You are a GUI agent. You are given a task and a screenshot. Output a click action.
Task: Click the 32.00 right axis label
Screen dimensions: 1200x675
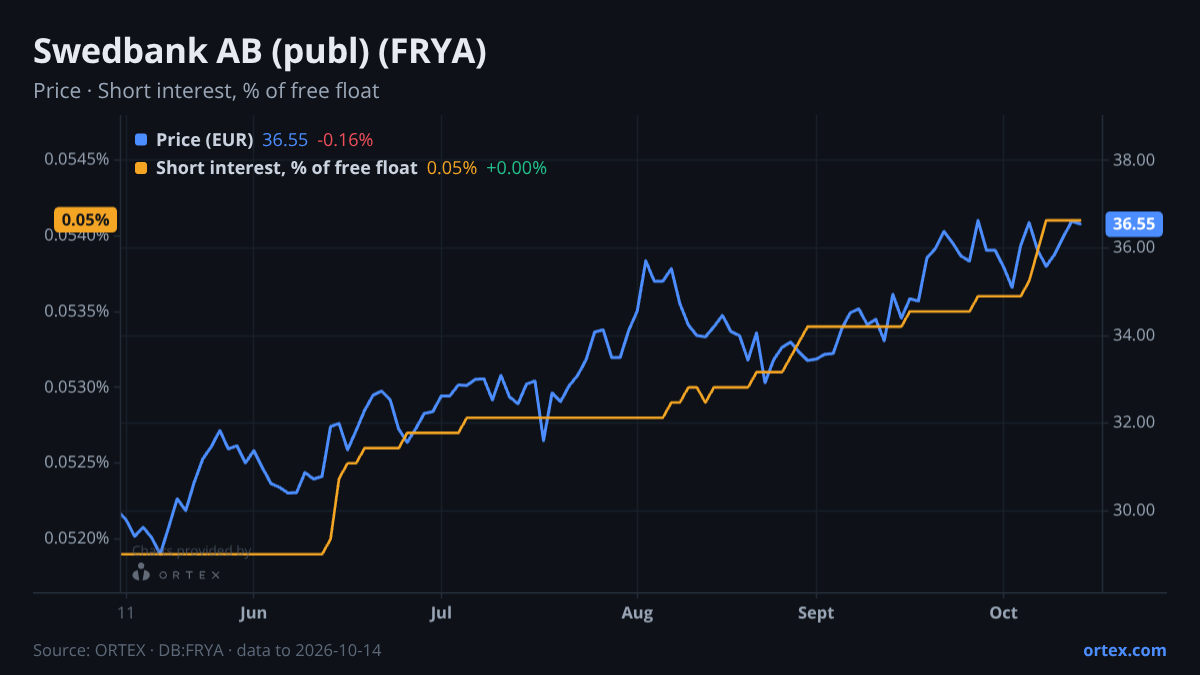point(1134,422)
